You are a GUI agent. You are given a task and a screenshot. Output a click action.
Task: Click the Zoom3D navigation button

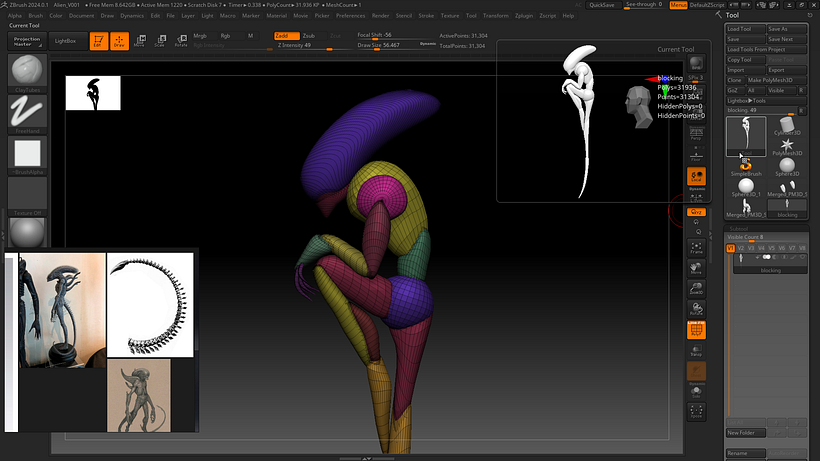(x=696, y=288)
